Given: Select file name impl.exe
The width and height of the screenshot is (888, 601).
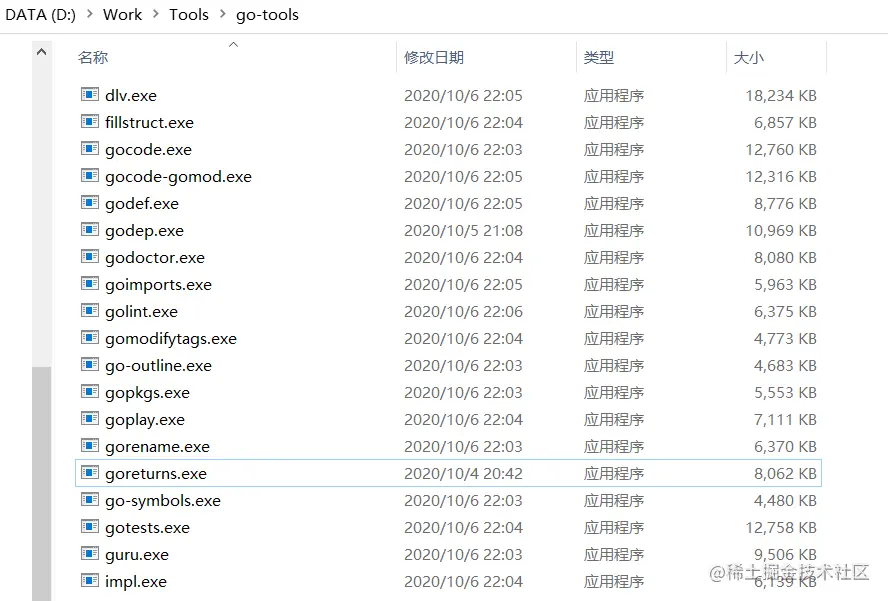Looking at the screenshot, I should click(136, 582).
